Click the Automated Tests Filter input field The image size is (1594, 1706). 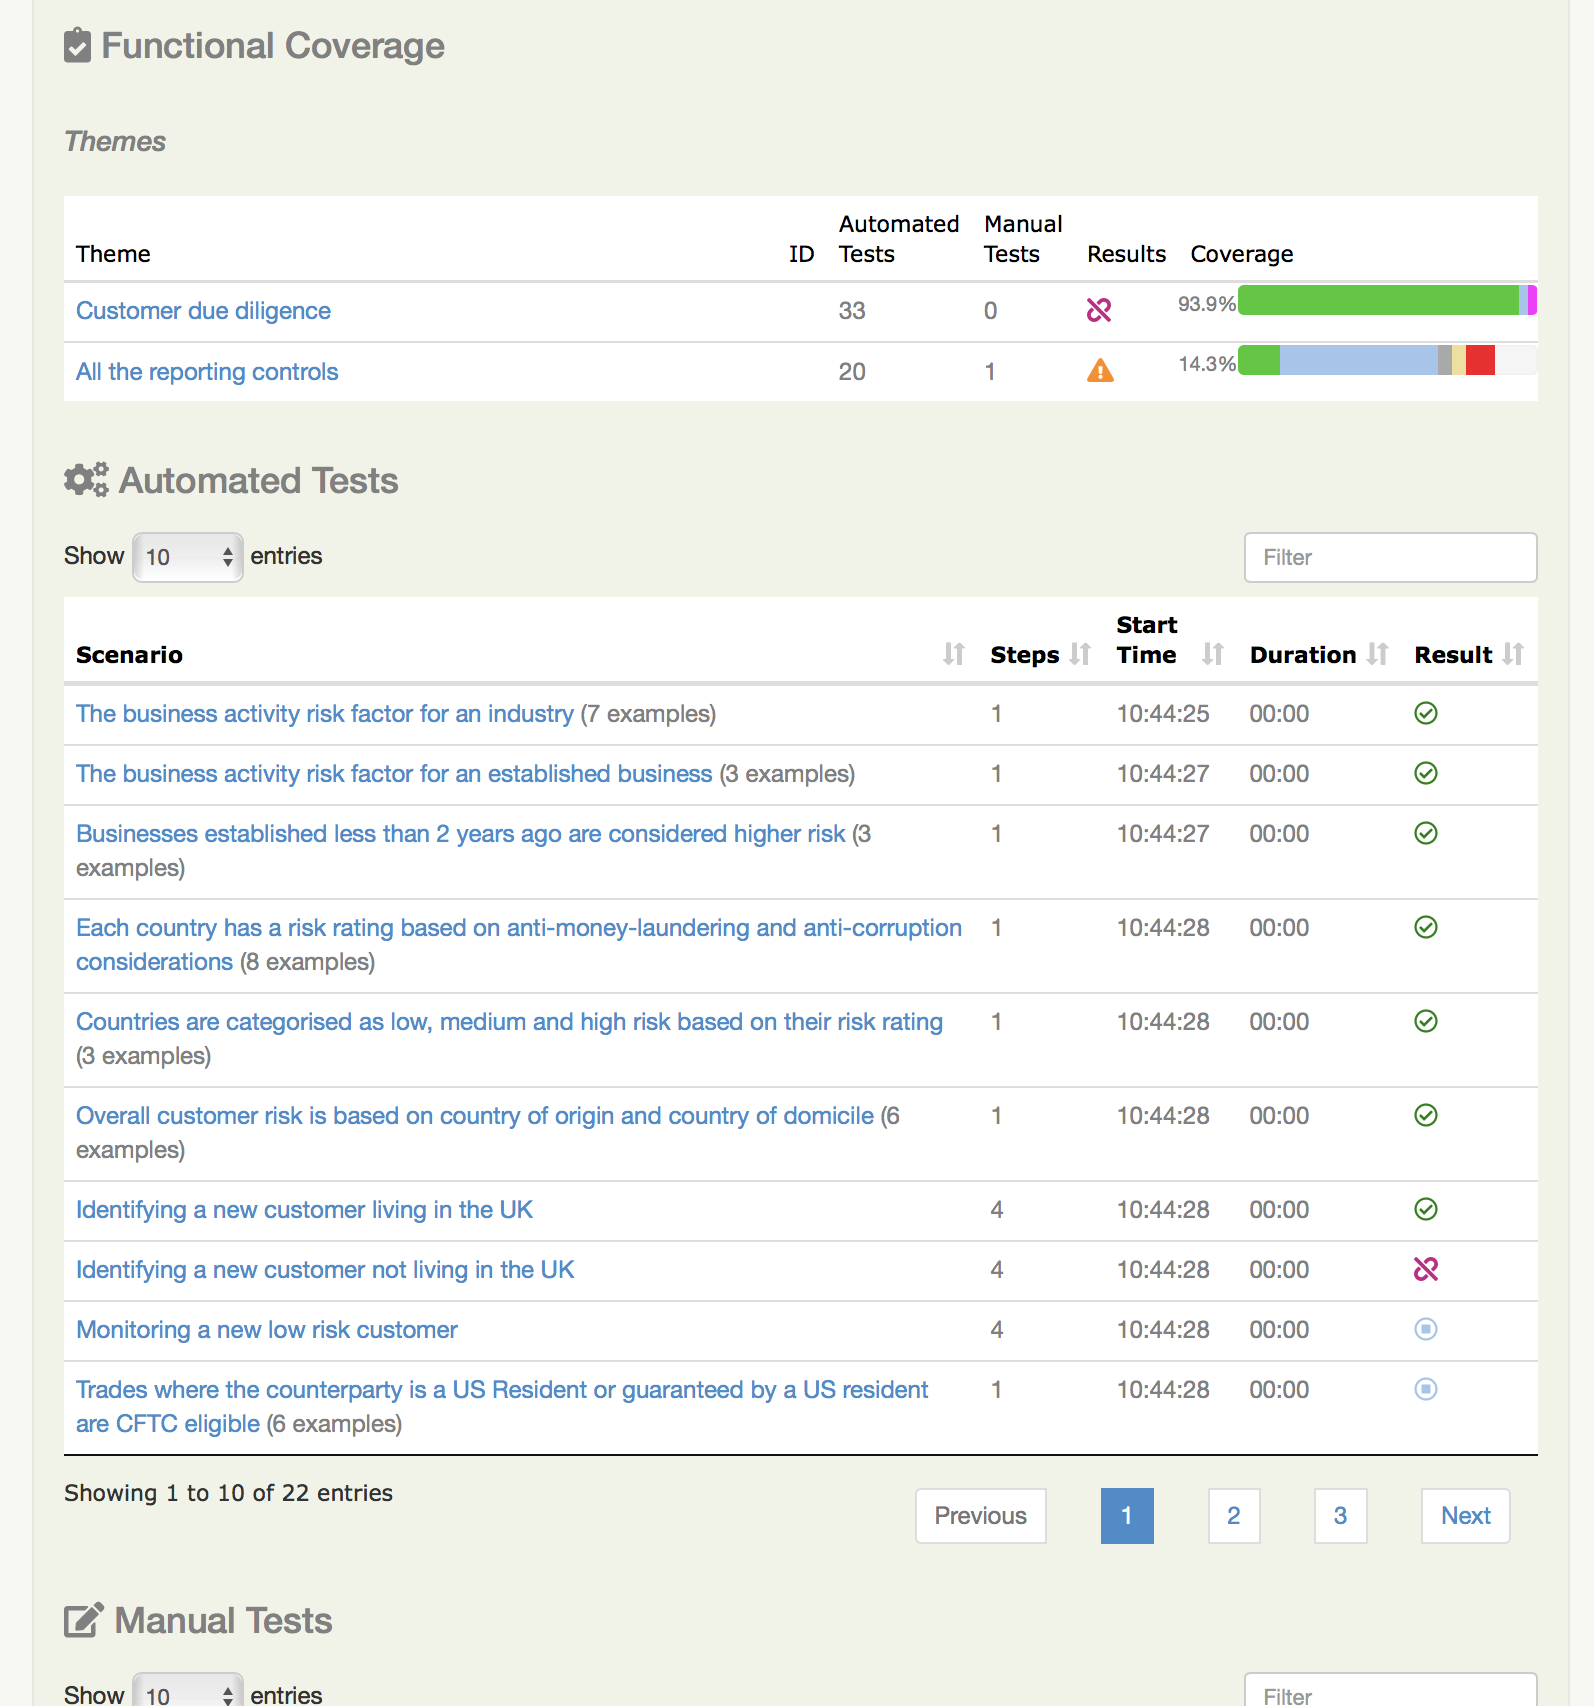1389,557
